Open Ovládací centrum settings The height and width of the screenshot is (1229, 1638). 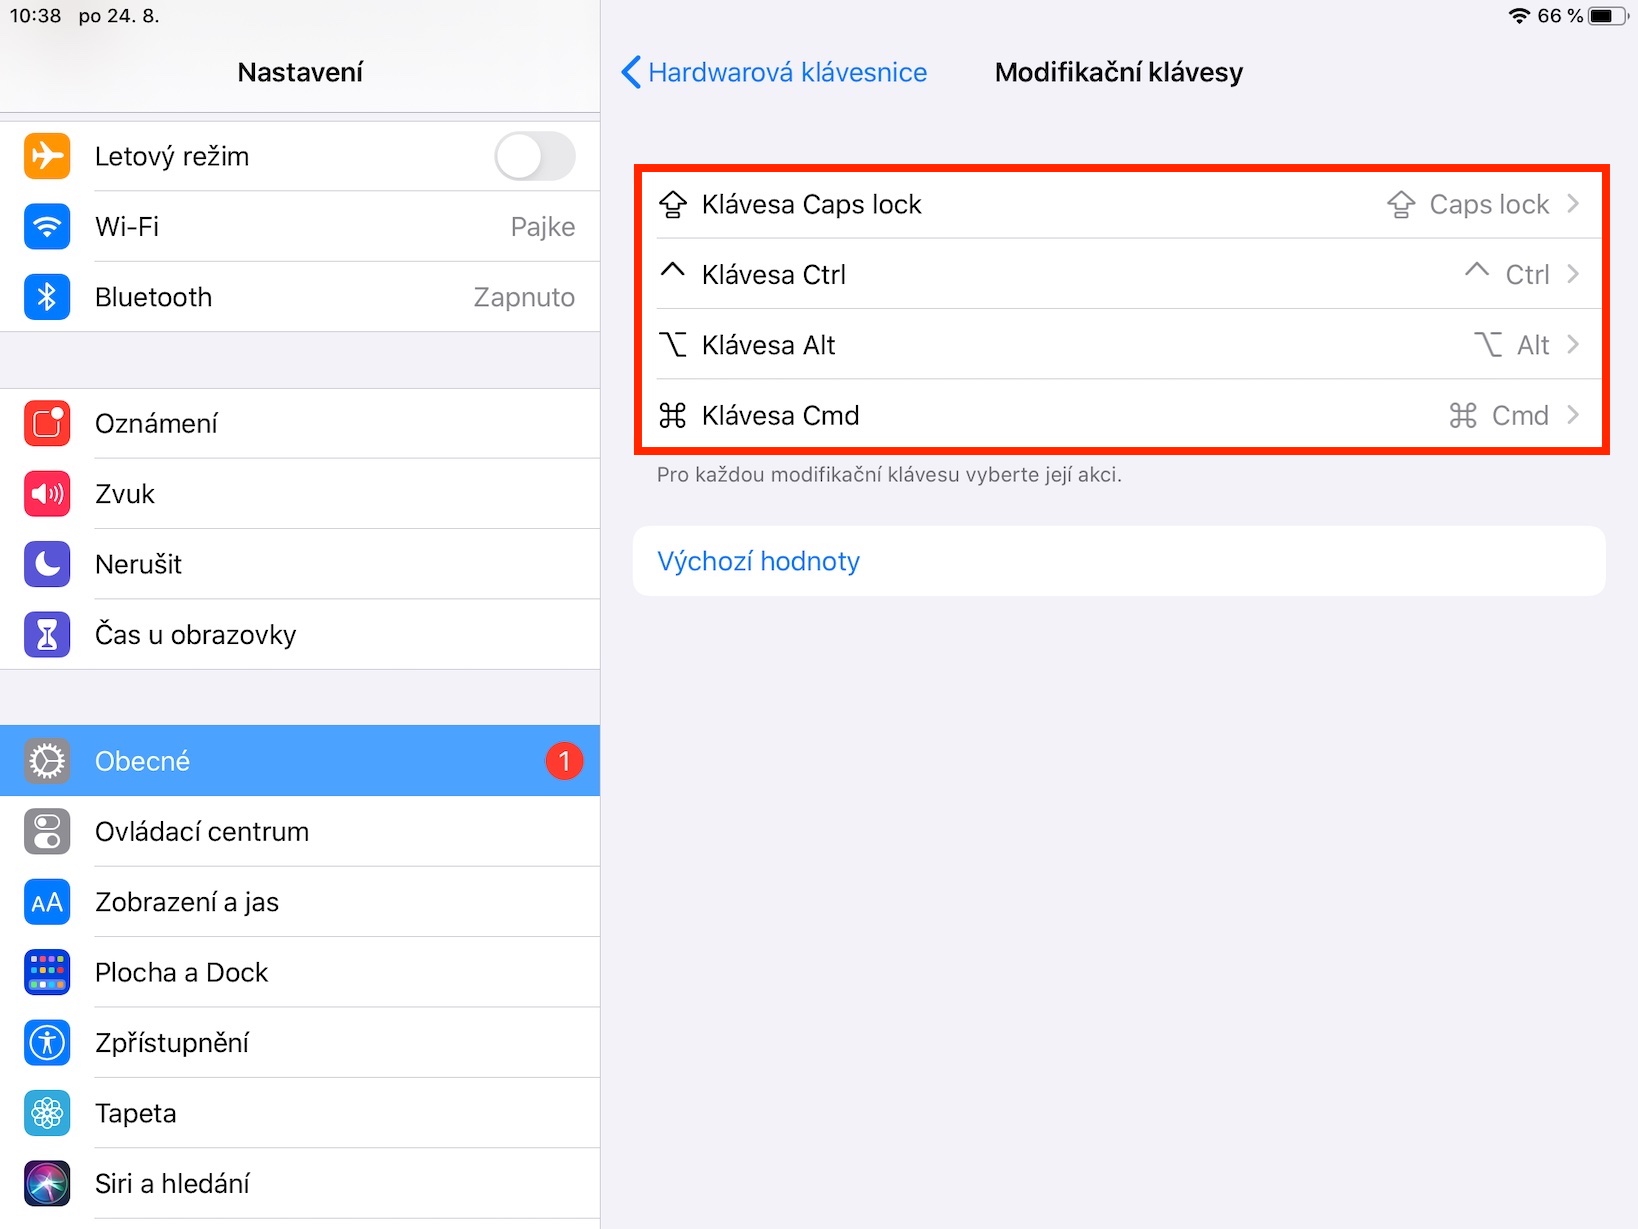tap(300, 832)
